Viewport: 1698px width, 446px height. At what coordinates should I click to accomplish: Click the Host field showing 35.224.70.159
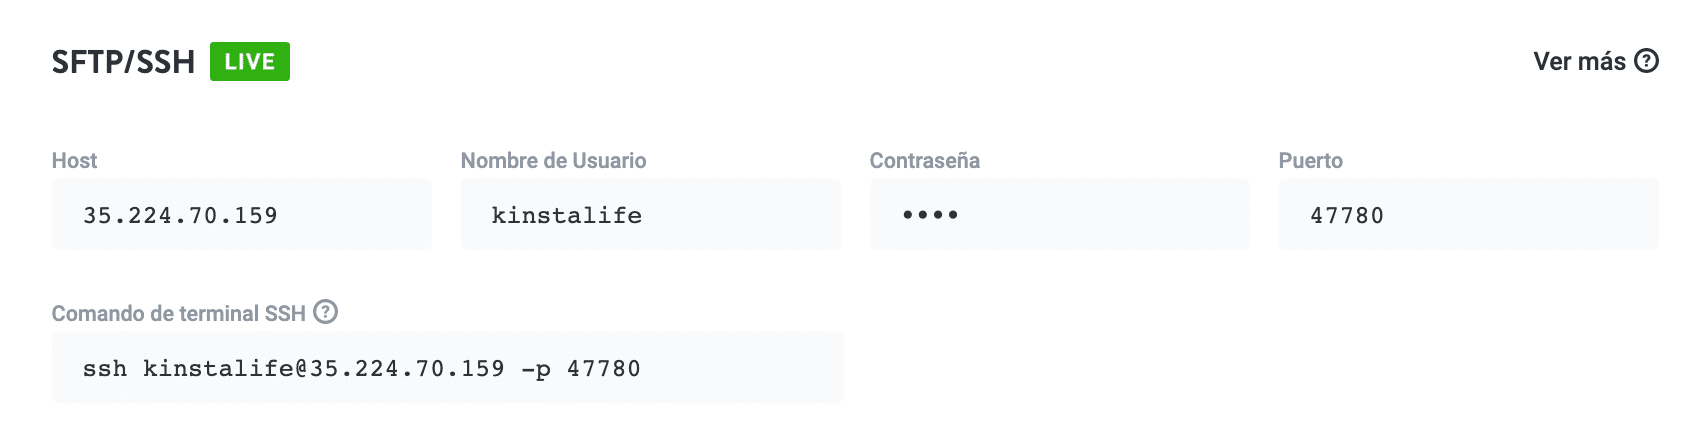[x=241, y=215]
